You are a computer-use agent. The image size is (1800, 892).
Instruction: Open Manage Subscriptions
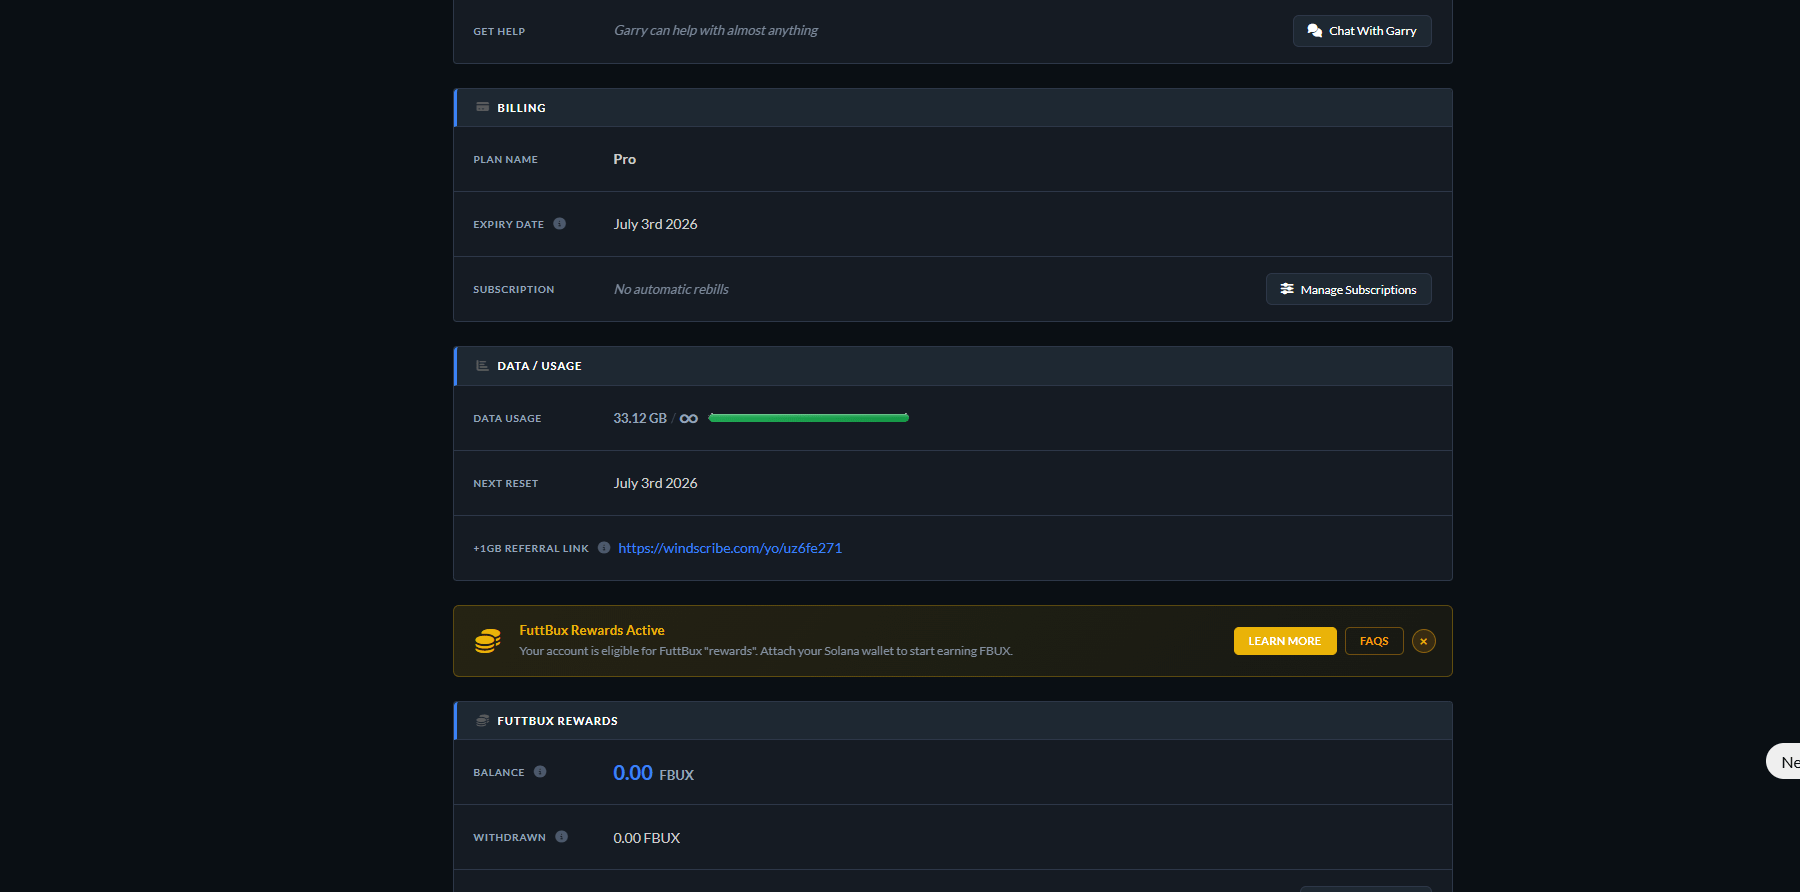pyautogui.click(x=1349, y=289)
